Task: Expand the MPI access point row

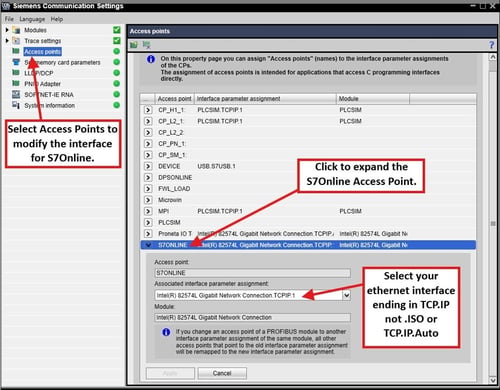Action: point(148,211)
